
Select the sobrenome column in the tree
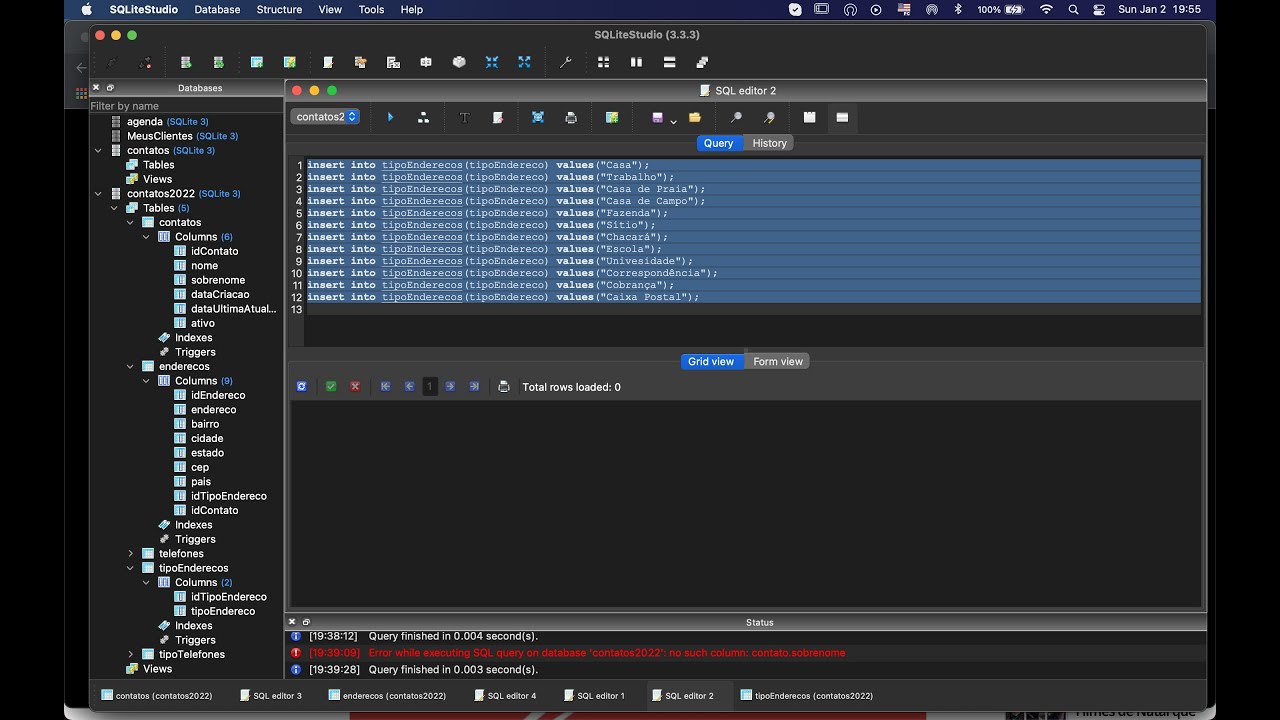click(x=218, y=280)
